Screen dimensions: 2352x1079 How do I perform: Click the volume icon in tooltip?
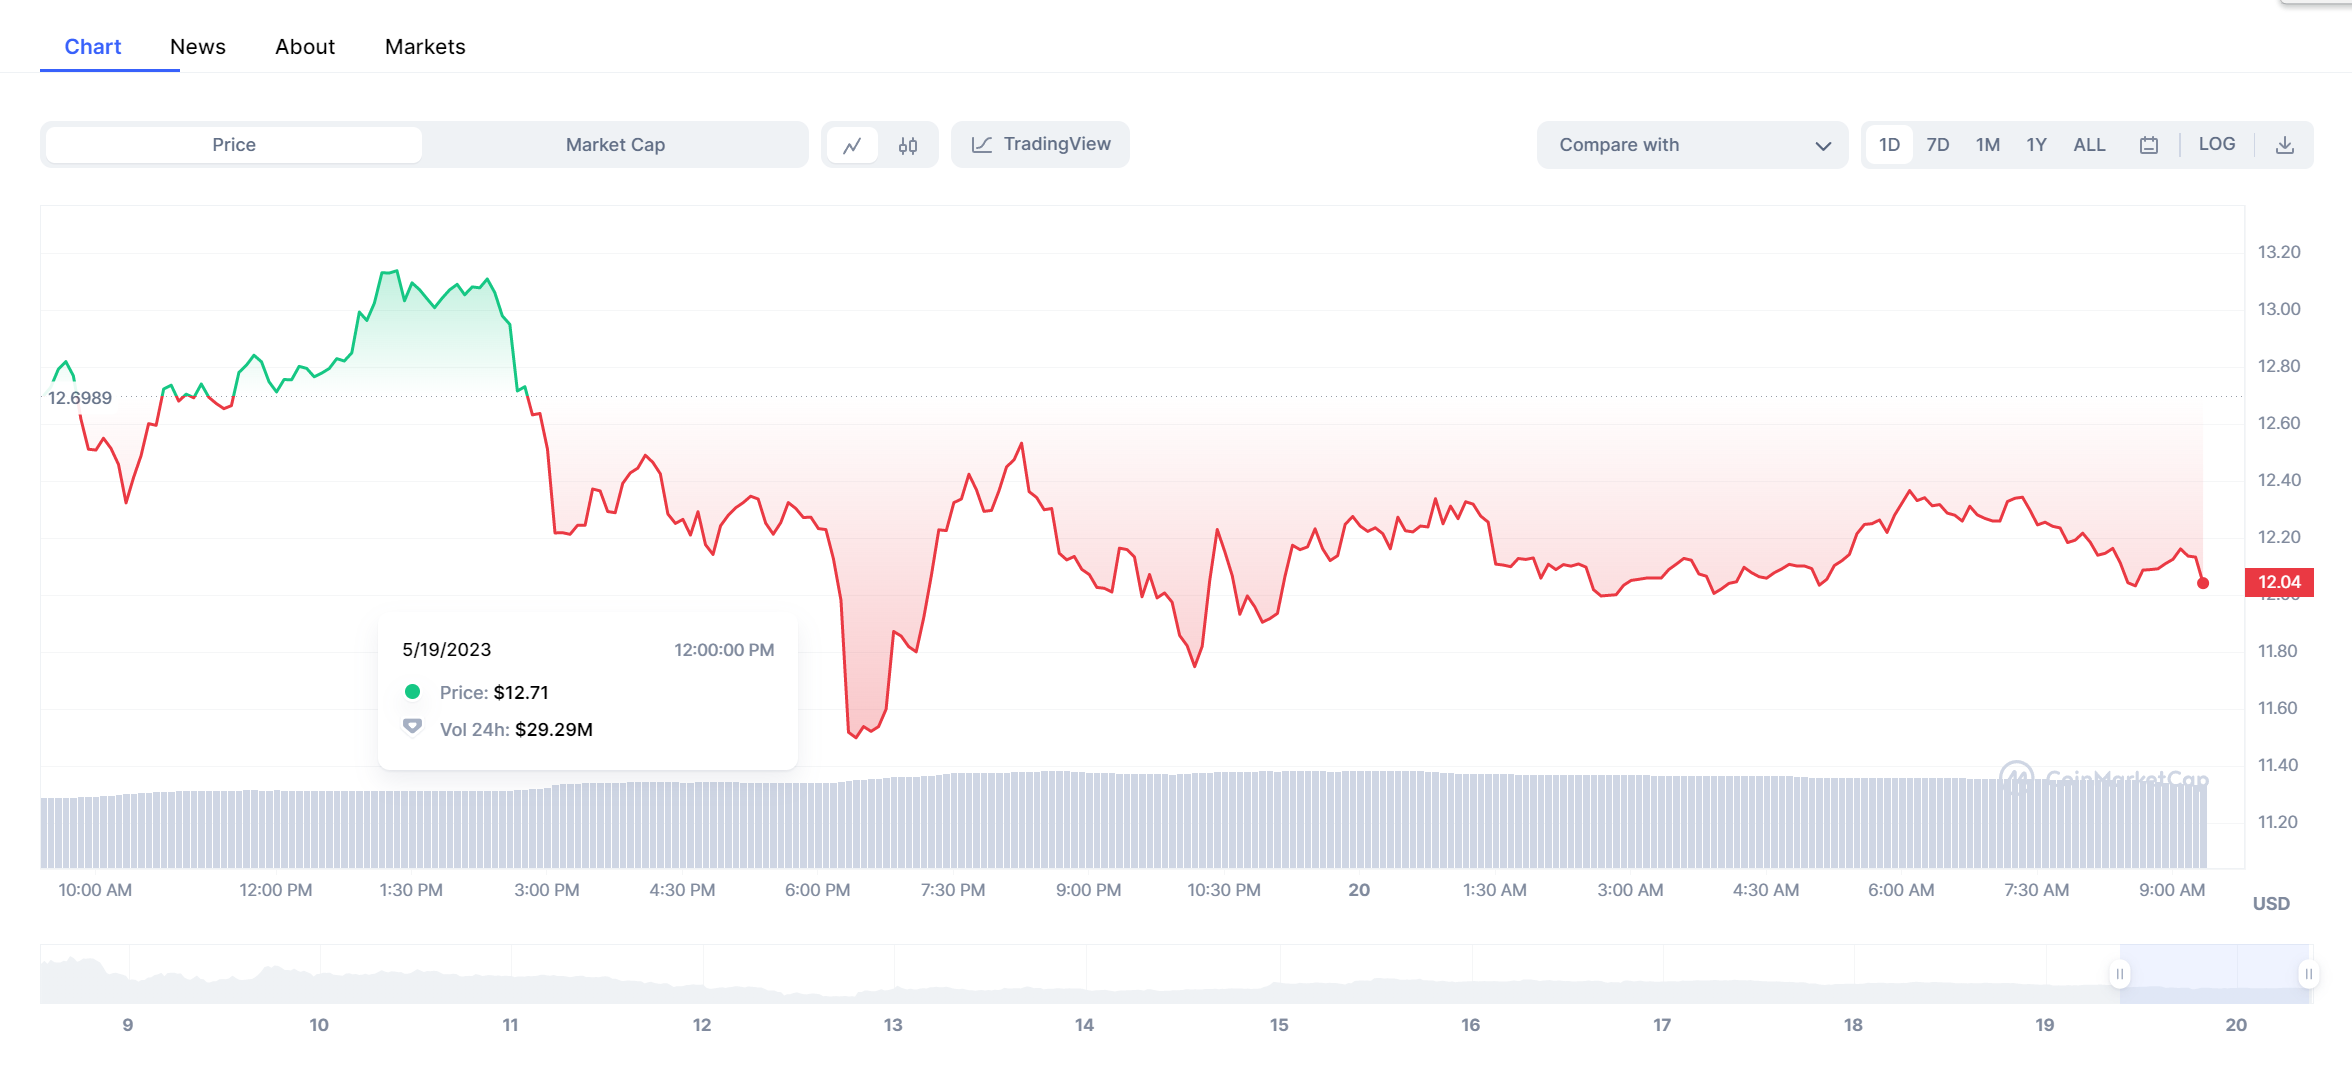point(412,727)
